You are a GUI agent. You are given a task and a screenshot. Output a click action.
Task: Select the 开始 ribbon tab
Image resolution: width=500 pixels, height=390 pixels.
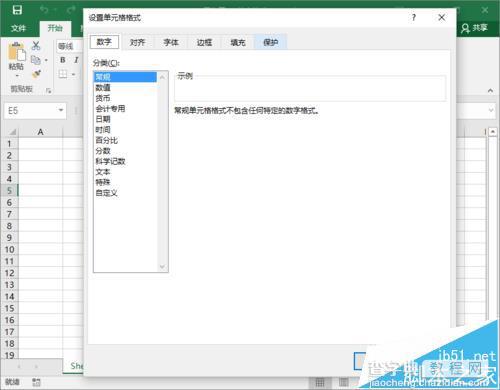click(x=55, y=28)
